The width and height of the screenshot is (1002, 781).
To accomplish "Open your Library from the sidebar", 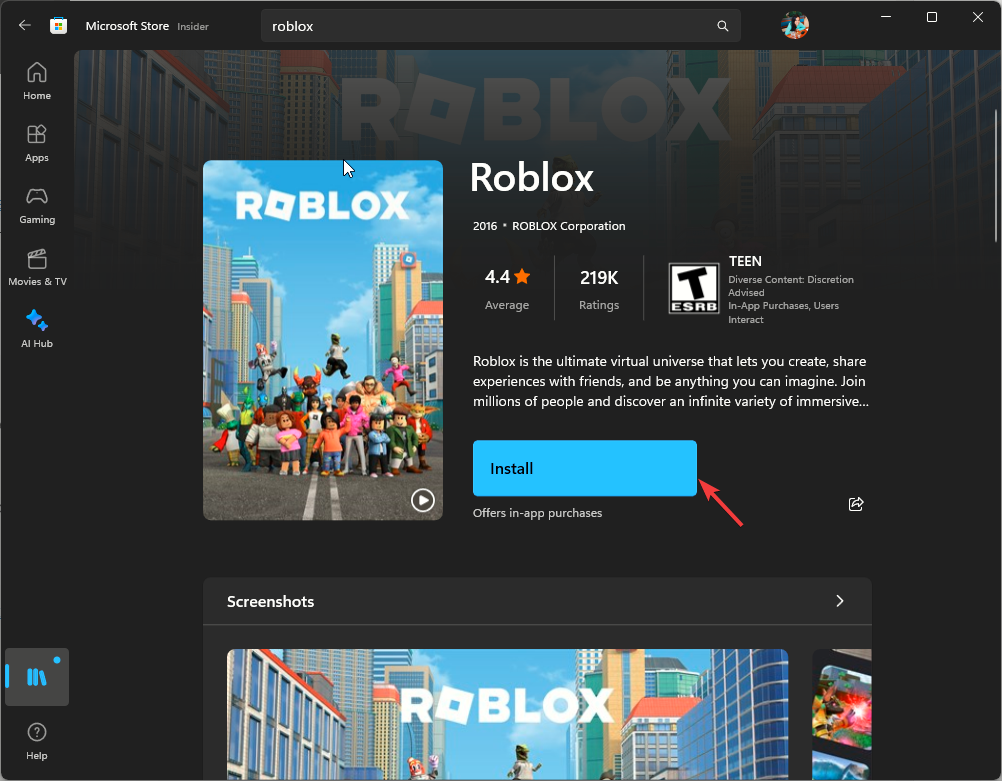I will click(36, 677).
